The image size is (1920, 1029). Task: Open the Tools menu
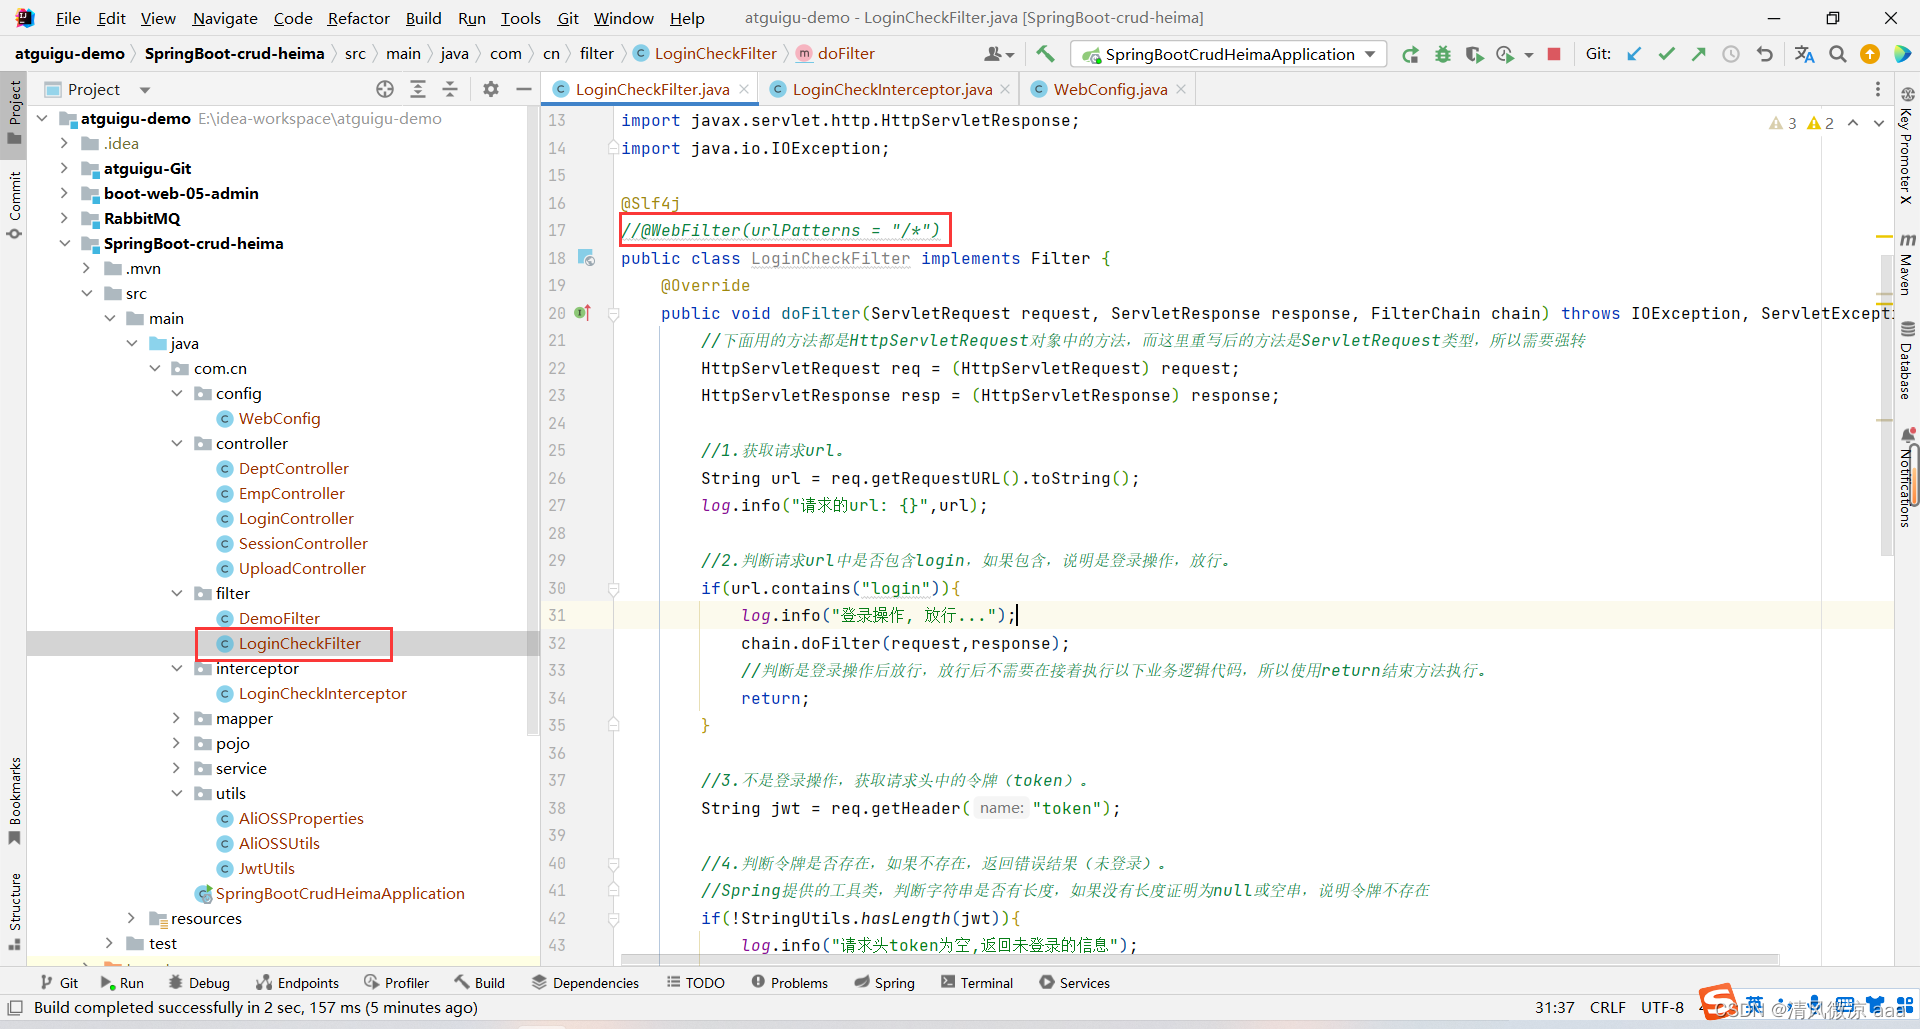pyautogui.click(x=520, y=18)
